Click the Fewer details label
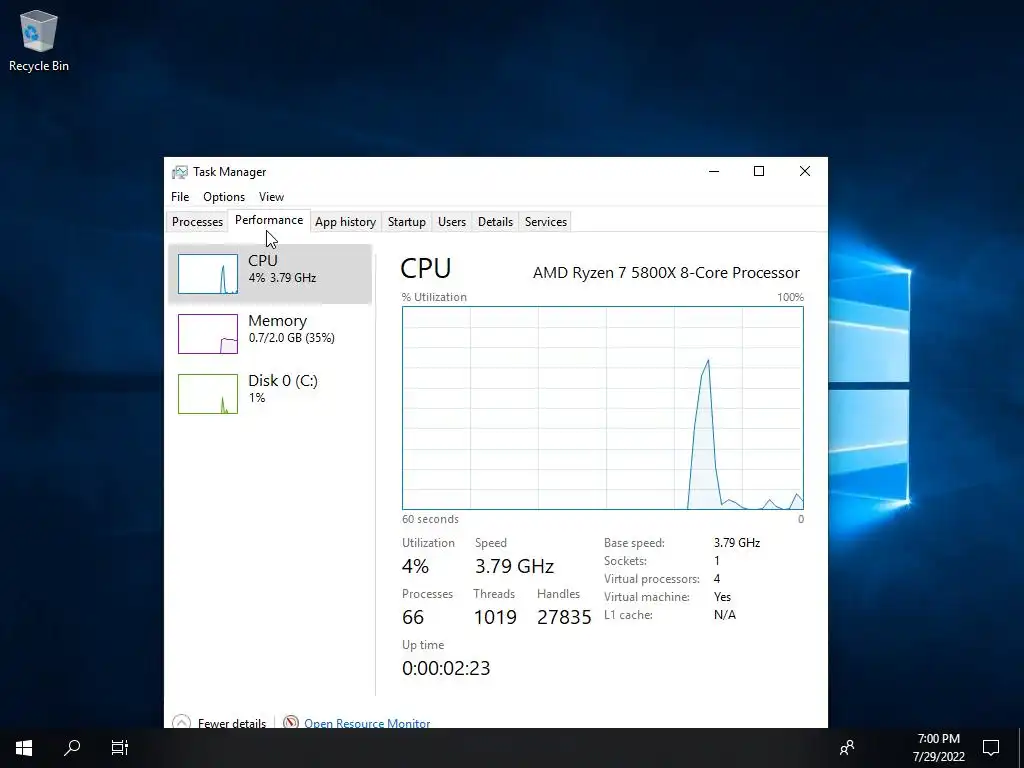 click(x=232, y=723)
